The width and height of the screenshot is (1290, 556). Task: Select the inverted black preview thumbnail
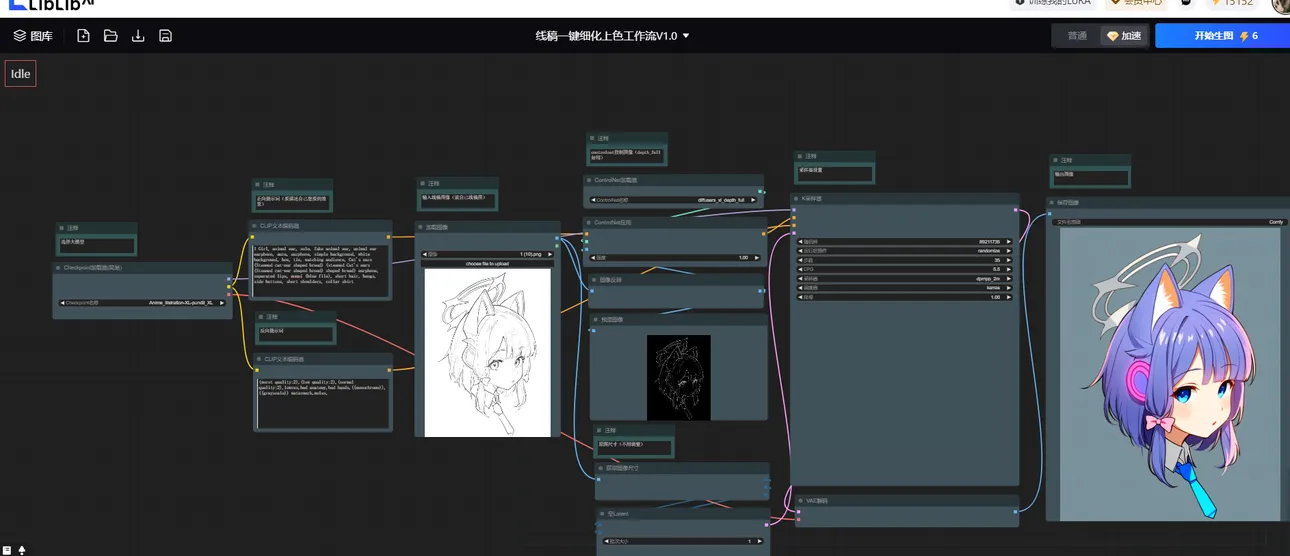coord(678,377)
